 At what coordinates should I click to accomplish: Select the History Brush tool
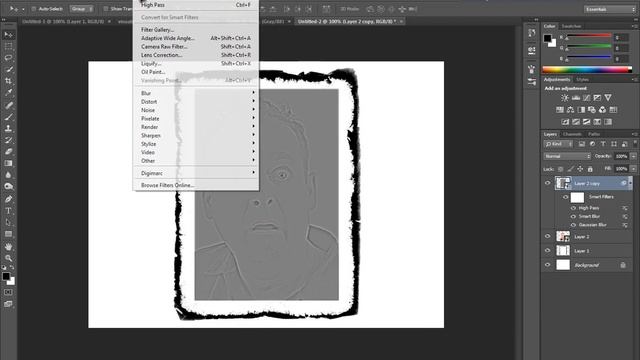click(8, 140)
